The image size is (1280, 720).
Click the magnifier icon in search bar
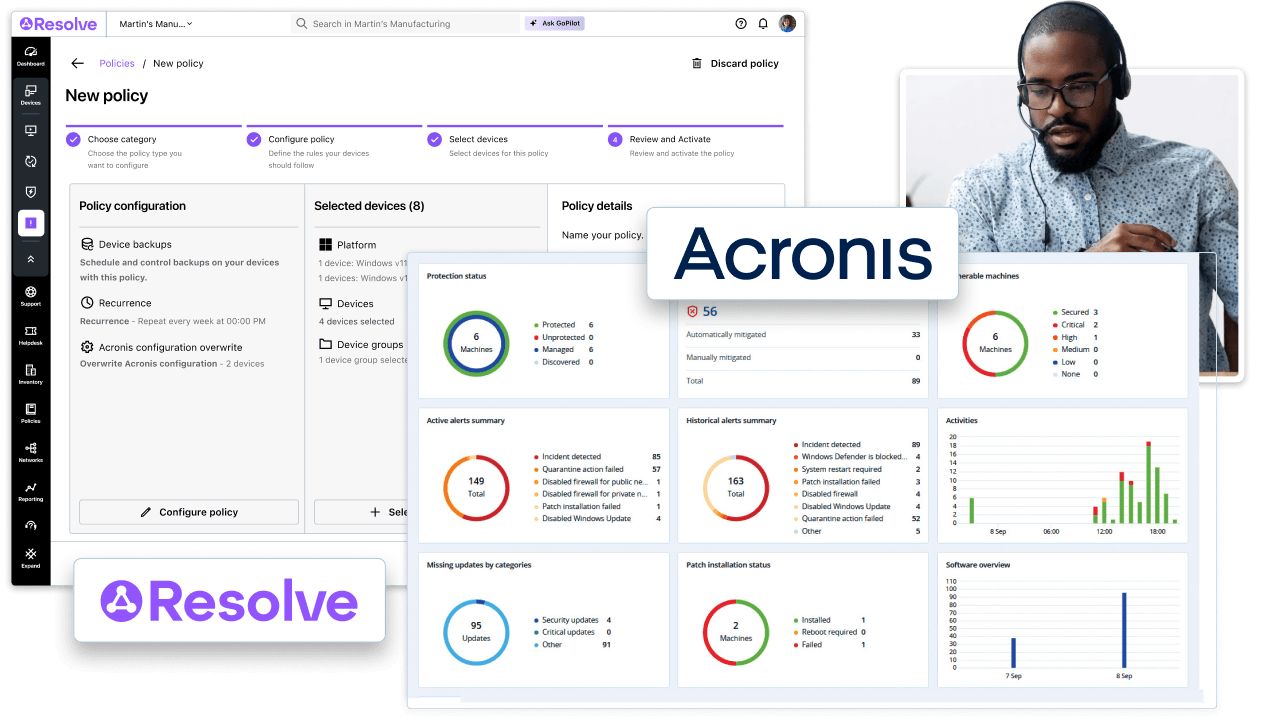tap(302, 23)
